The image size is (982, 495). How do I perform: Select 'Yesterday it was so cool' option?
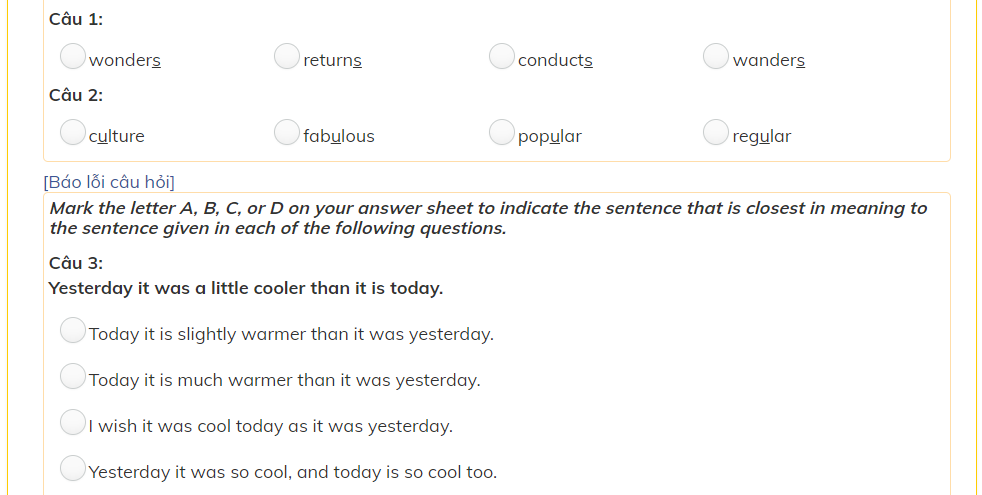click(x=73, y=468)
